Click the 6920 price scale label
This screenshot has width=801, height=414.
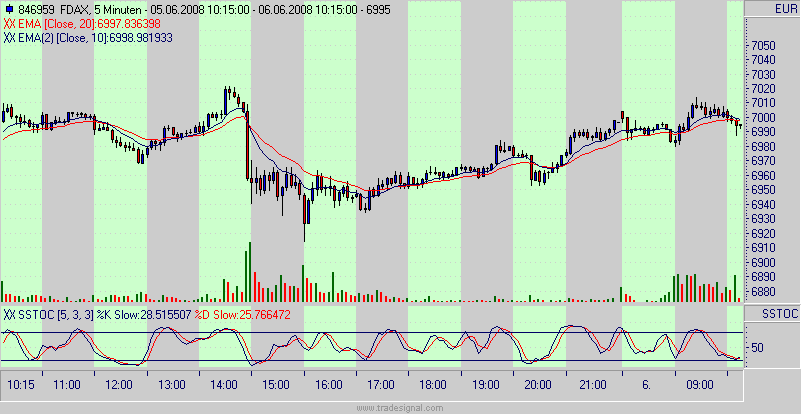[763, 234]
